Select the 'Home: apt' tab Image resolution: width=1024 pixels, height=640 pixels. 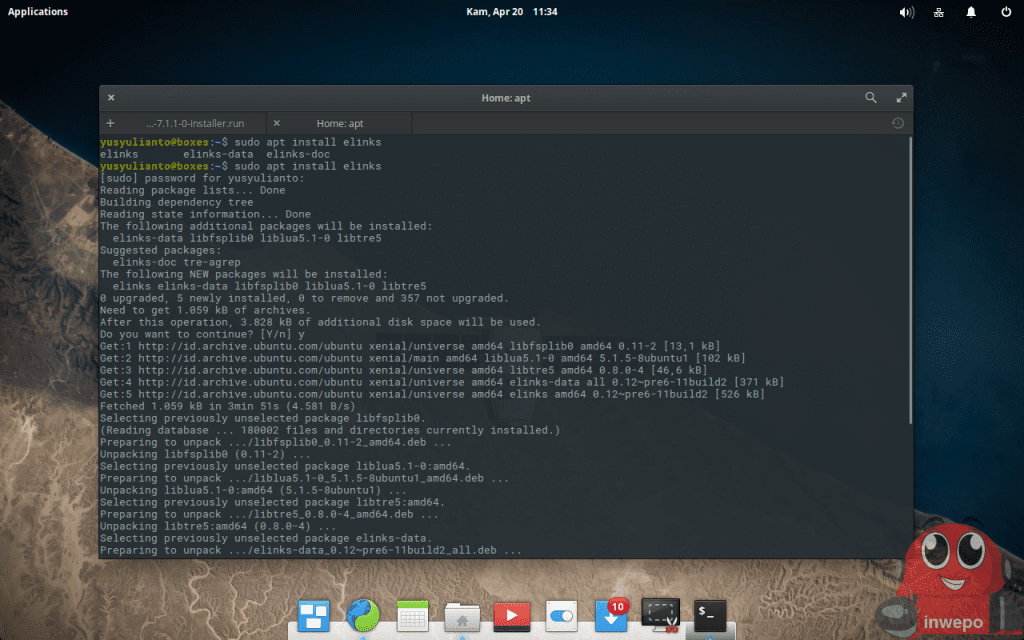(340, 123)
